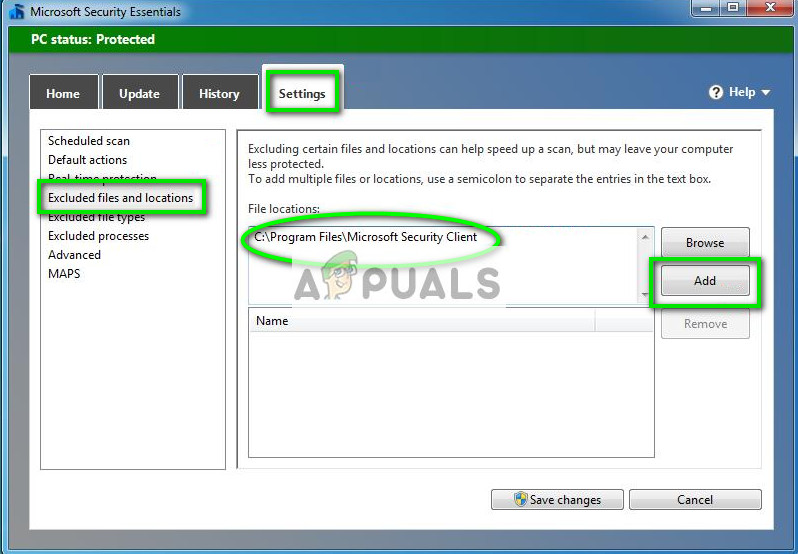
Task: Click Add to exclude the location
Action: pos(705,280)
